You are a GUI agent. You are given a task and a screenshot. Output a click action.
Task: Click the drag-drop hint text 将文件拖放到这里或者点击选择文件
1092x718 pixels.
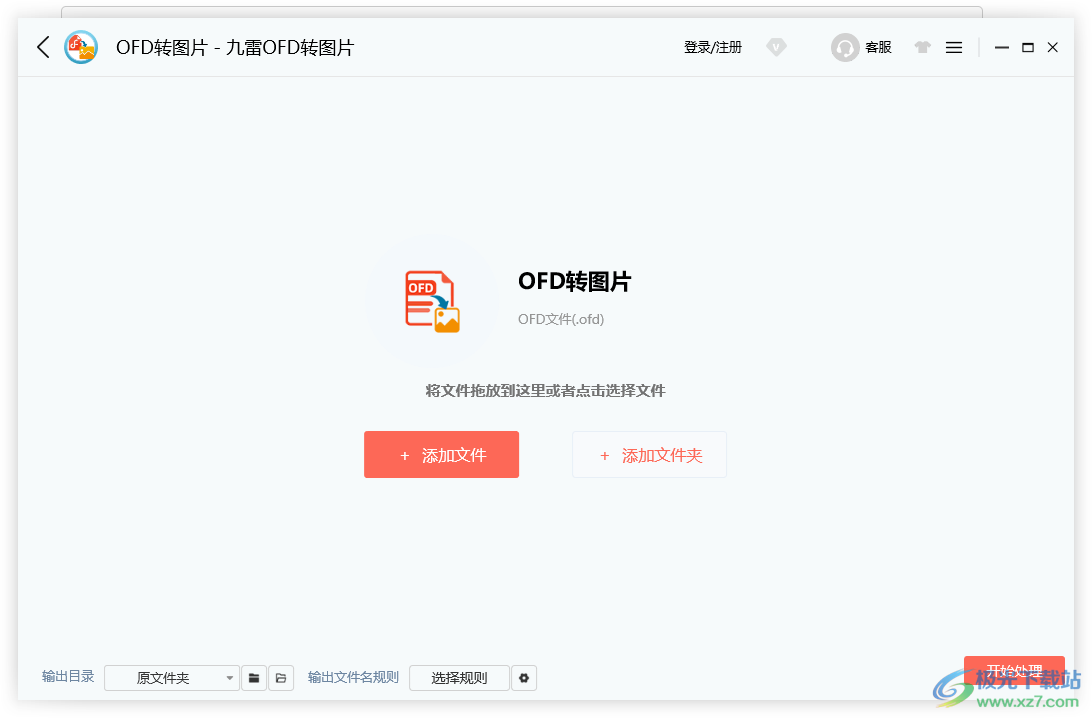[545, 391]
